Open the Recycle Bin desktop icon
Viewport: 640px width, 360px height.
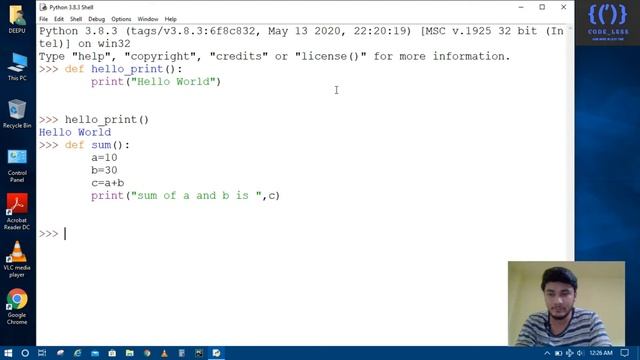click(17, 113)
